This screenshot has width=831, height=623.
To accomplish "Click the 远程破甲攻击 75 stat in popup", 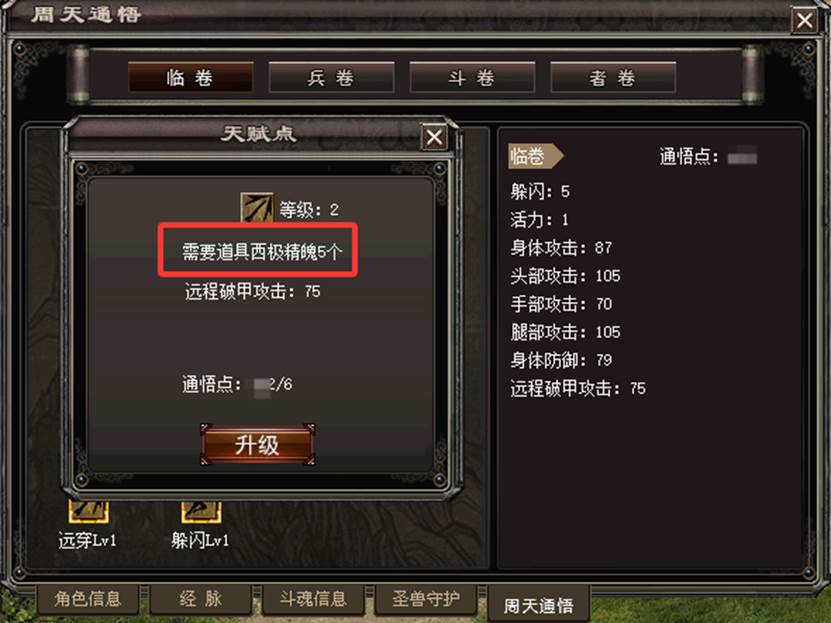I will coord(252,291).
